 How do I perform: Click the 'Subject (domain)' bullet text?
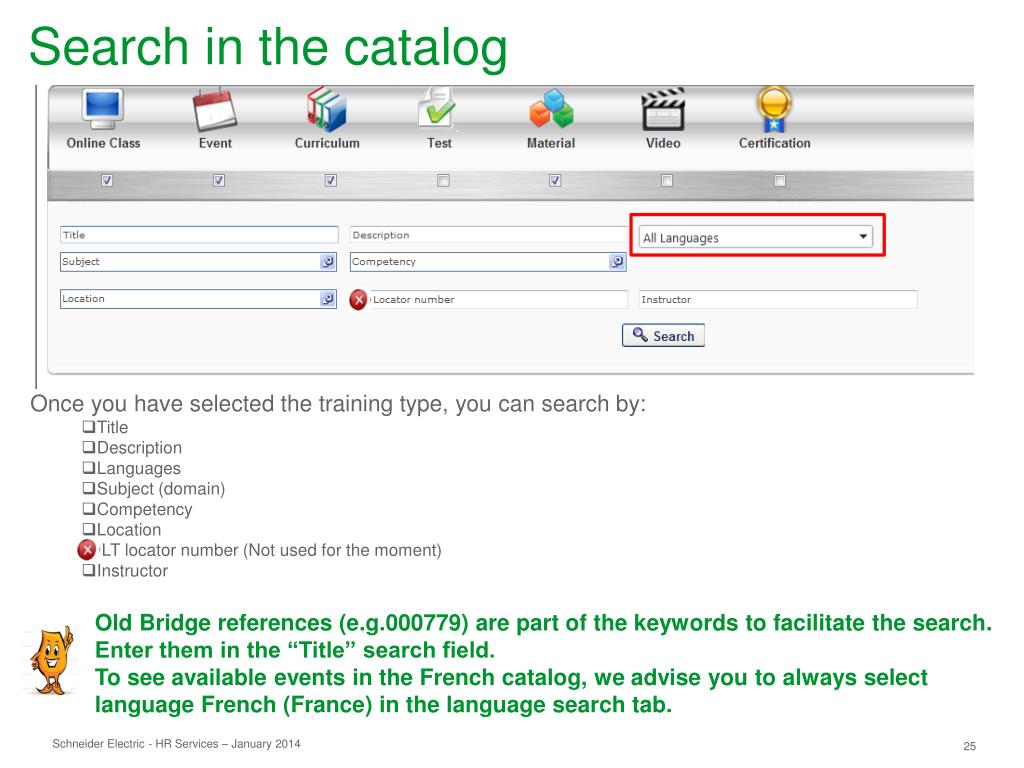(x=161, y=489)
